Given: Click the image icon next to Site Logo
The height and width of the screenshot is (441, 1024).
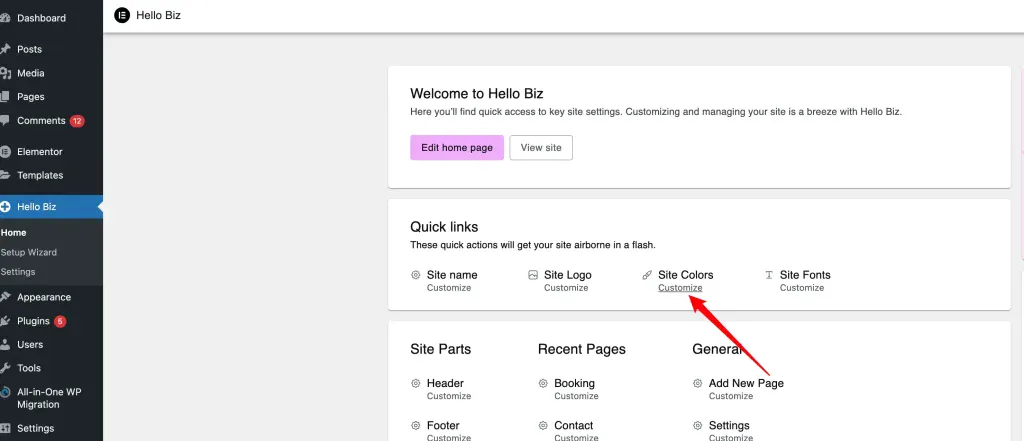Looking at the screenshot, I should 533,275.
